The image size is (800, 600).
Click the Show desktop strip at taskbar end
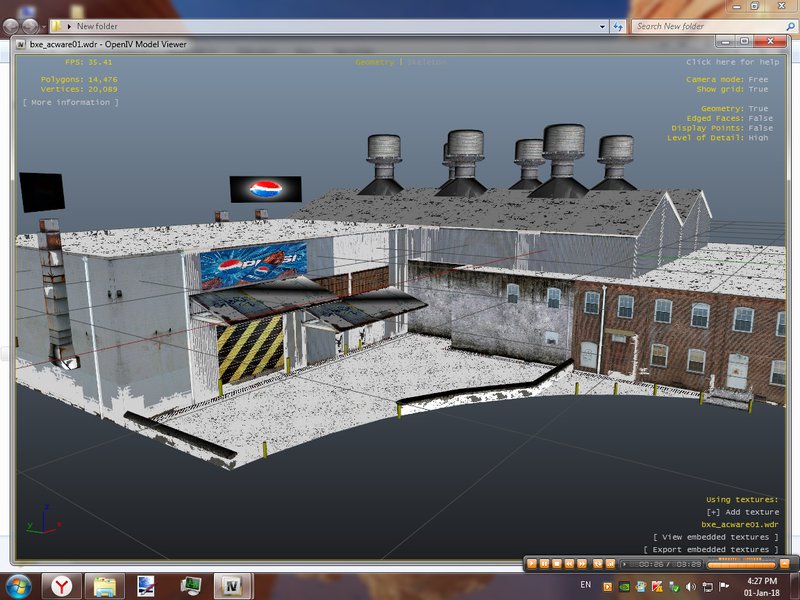(796, 586)
